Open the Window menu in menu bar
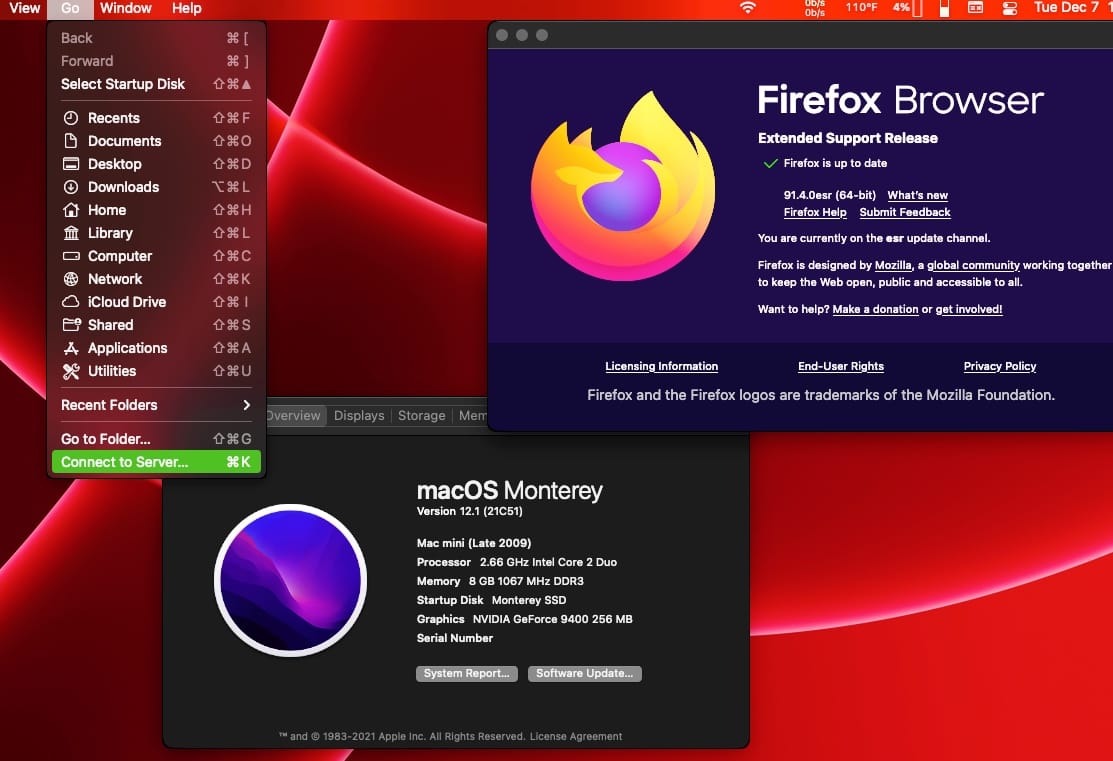1113x761 pixels. (126, 8)
